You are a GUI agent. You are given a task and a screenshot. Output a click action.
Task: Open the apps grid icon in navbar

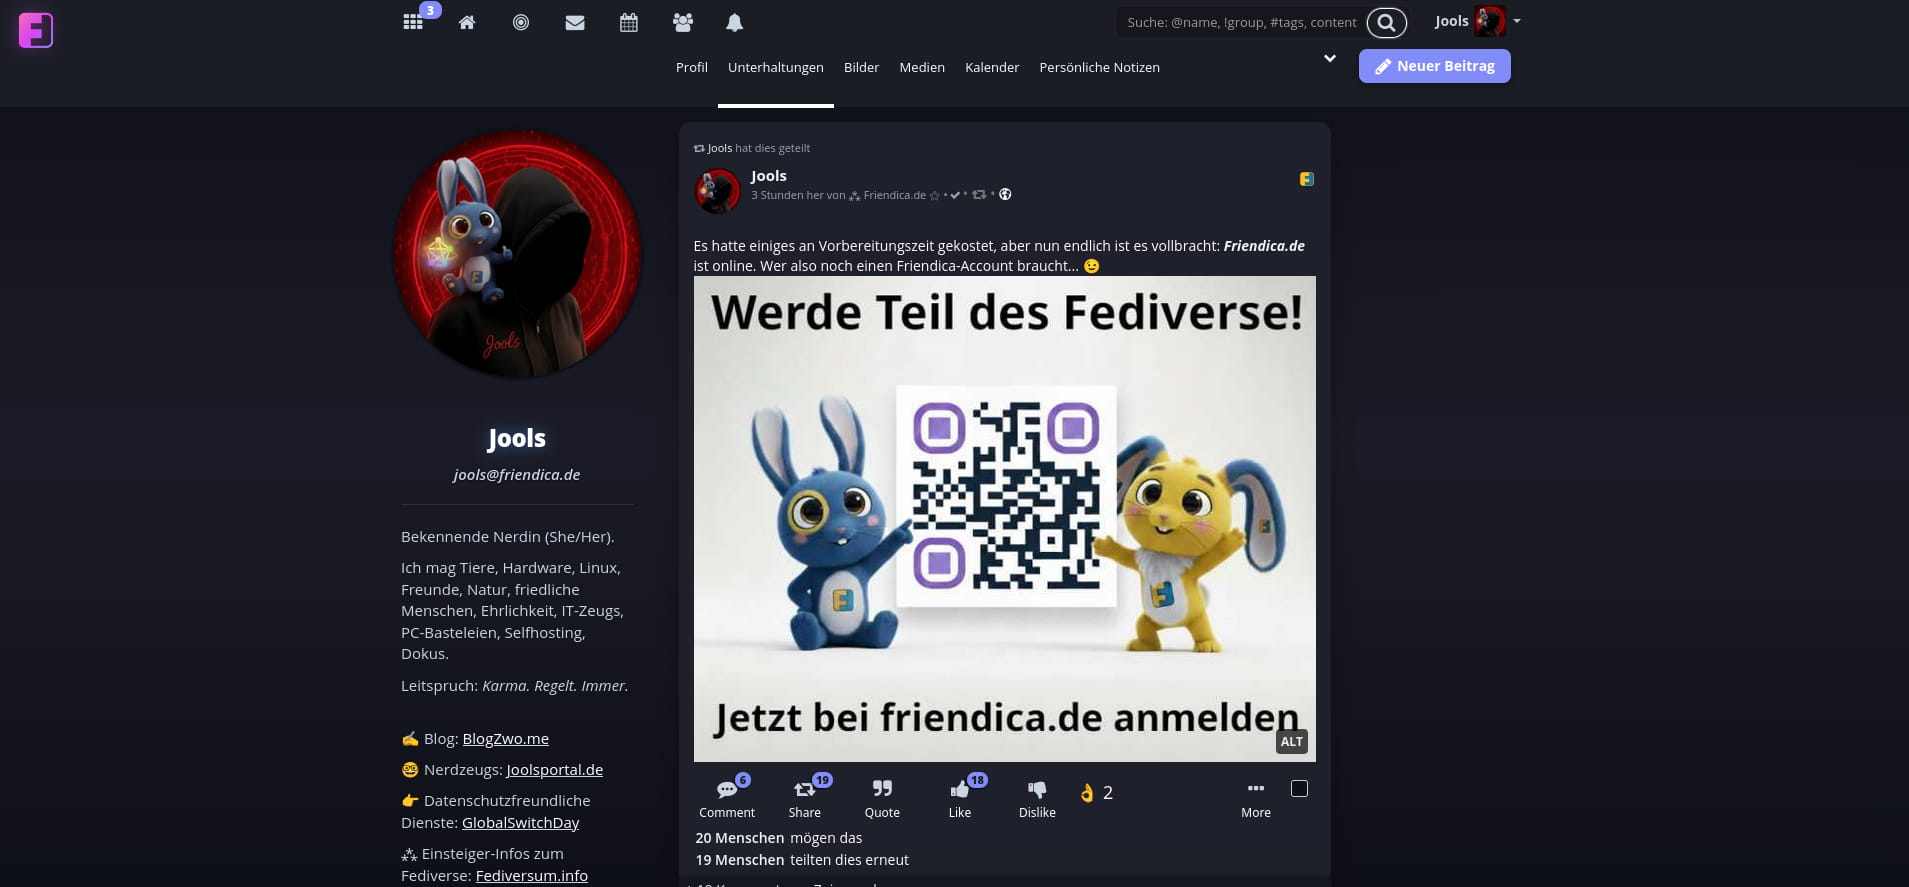pyautogui.click(x=413, y=22)
